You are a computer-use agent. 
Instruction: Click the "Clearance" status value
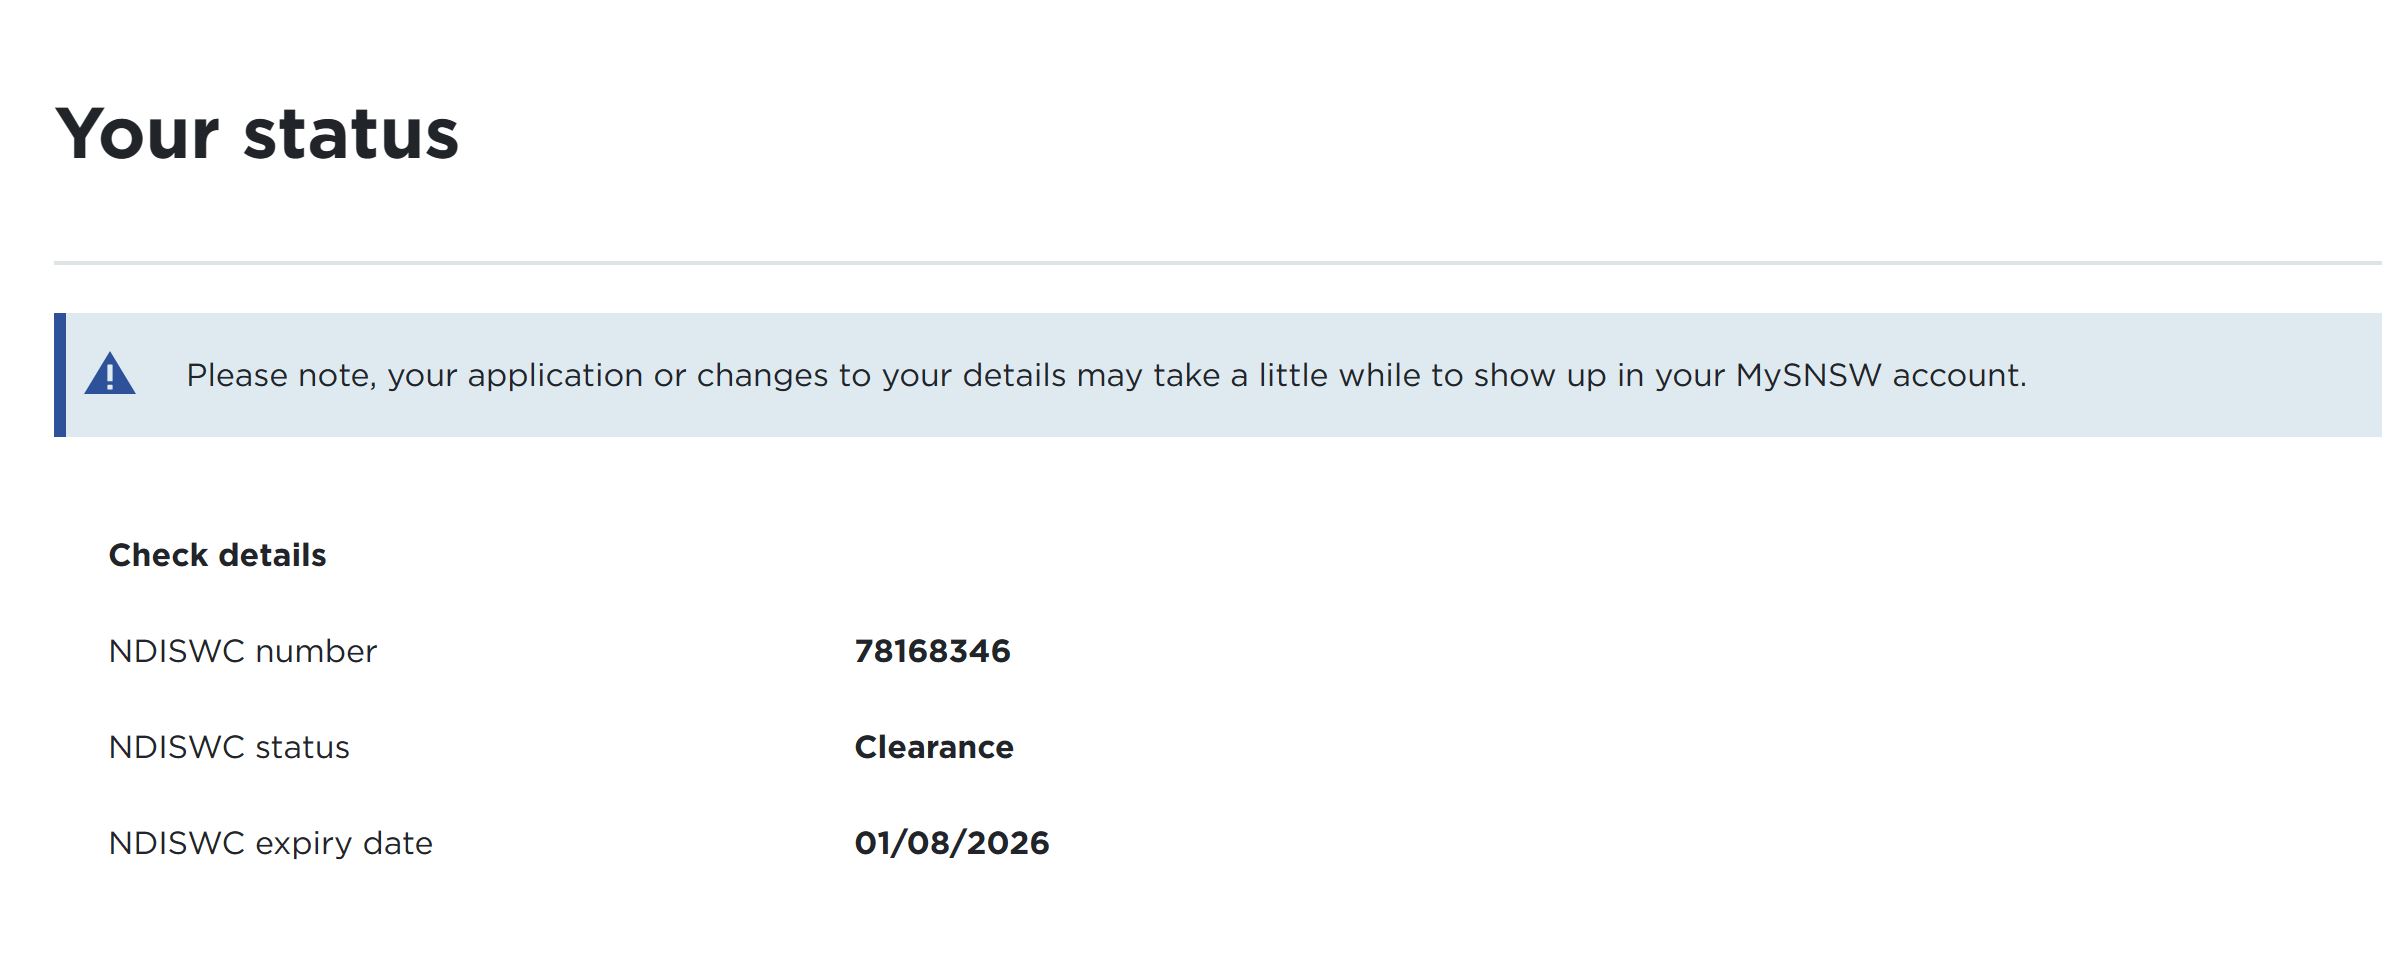pyautogui.click(x=934, y=747)
